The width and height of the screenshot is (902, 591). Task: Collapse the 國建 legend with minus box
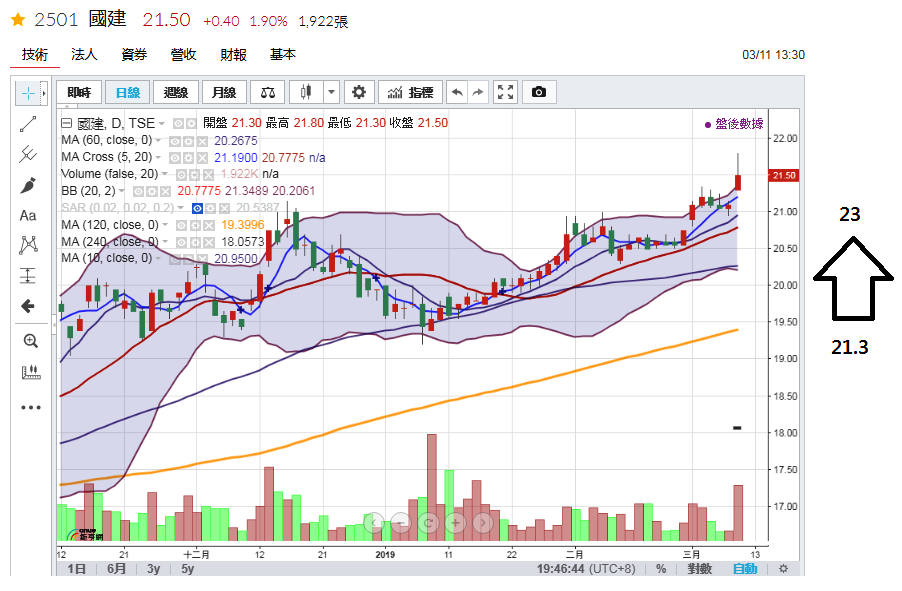click(66, 123)
